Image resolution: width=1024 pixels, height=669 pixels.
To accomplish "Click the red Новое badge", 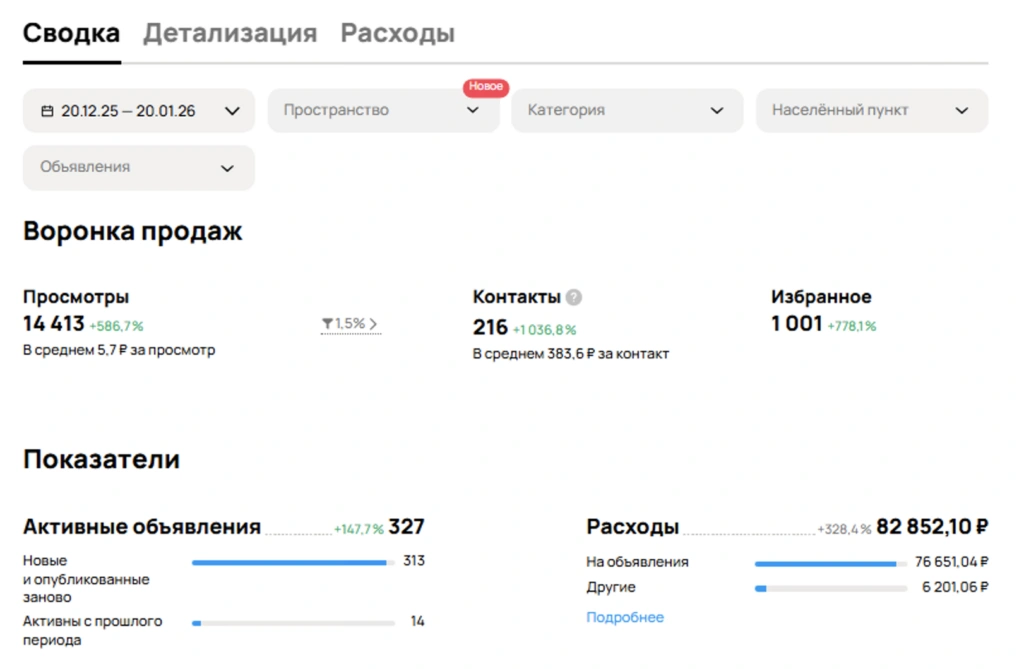I will click(x=486, y=86).
